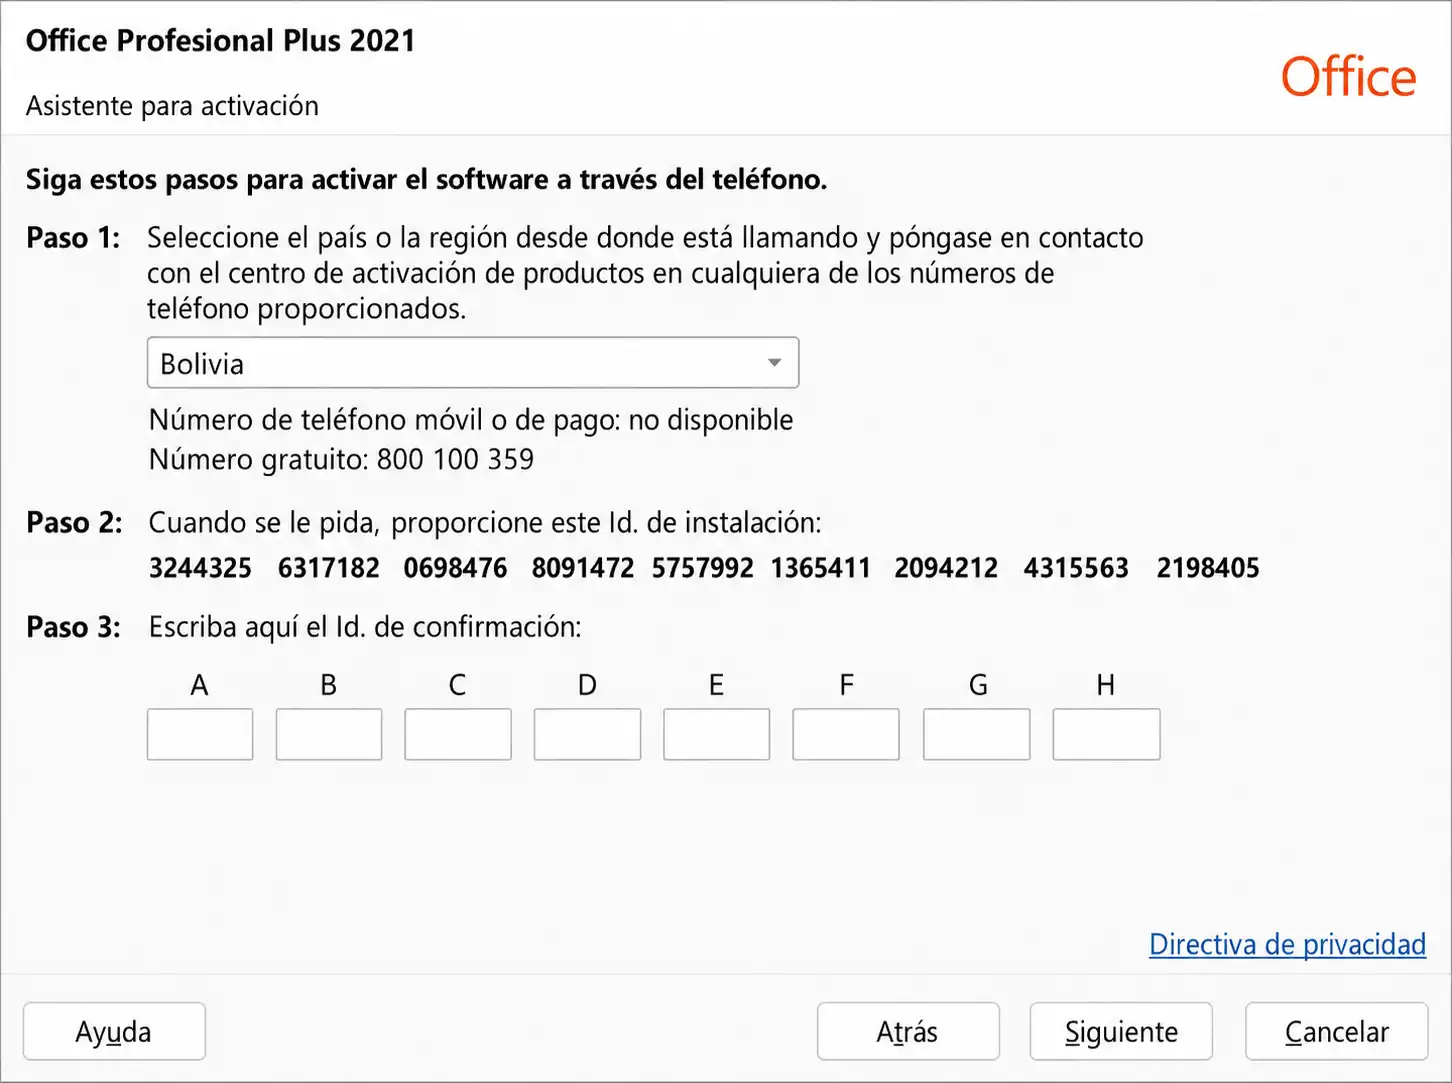Click the 'Número de teléfono móvil' line

pos(471,420)
